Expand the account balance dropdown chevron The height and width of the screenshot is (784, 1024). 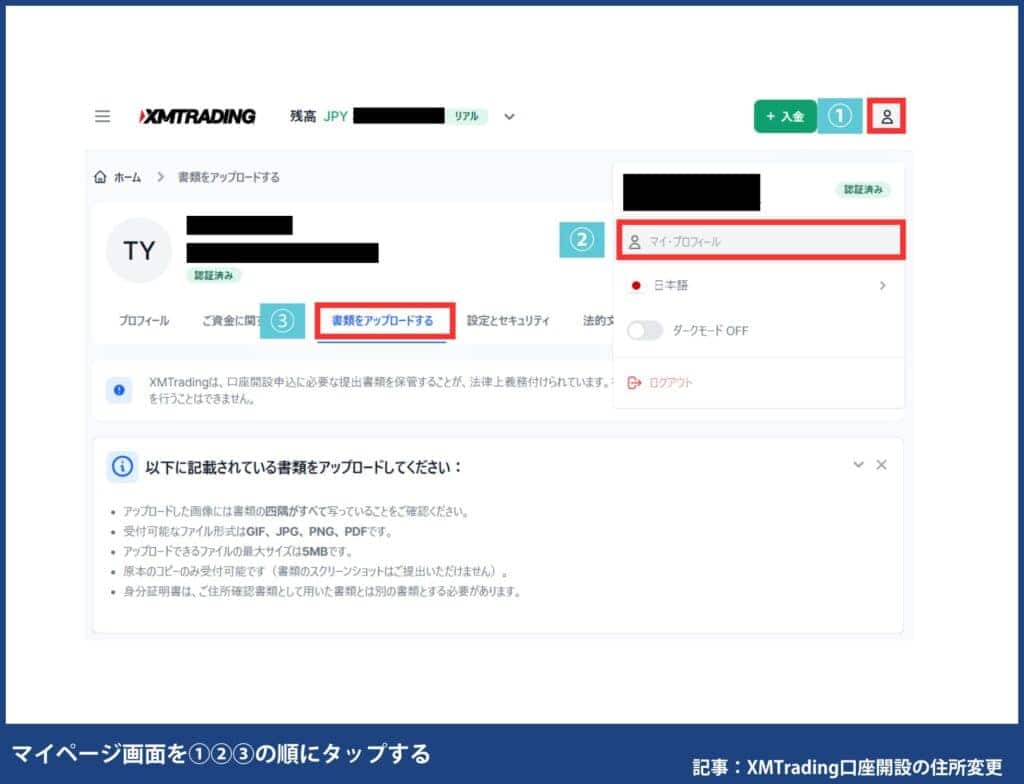(509, 117)
